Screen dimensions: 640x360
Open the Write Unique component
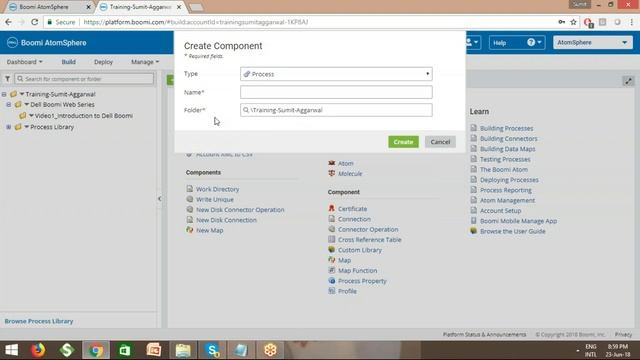(215, 199)
